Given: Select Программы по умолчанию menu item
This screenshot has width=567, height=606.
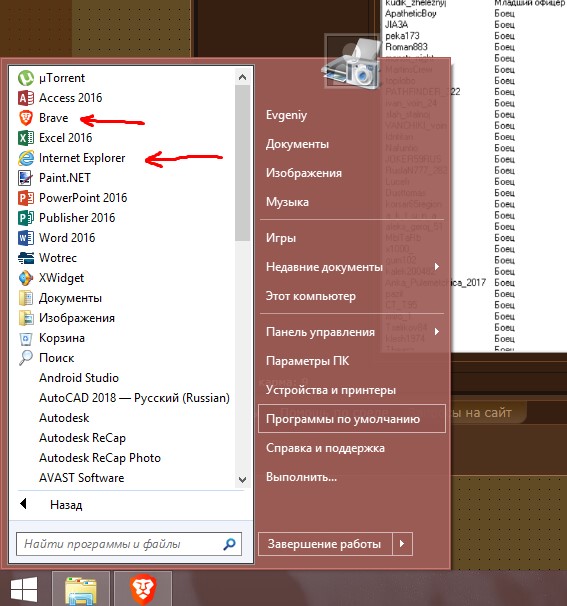Looking at the screenshot, I should pos(352,419).
